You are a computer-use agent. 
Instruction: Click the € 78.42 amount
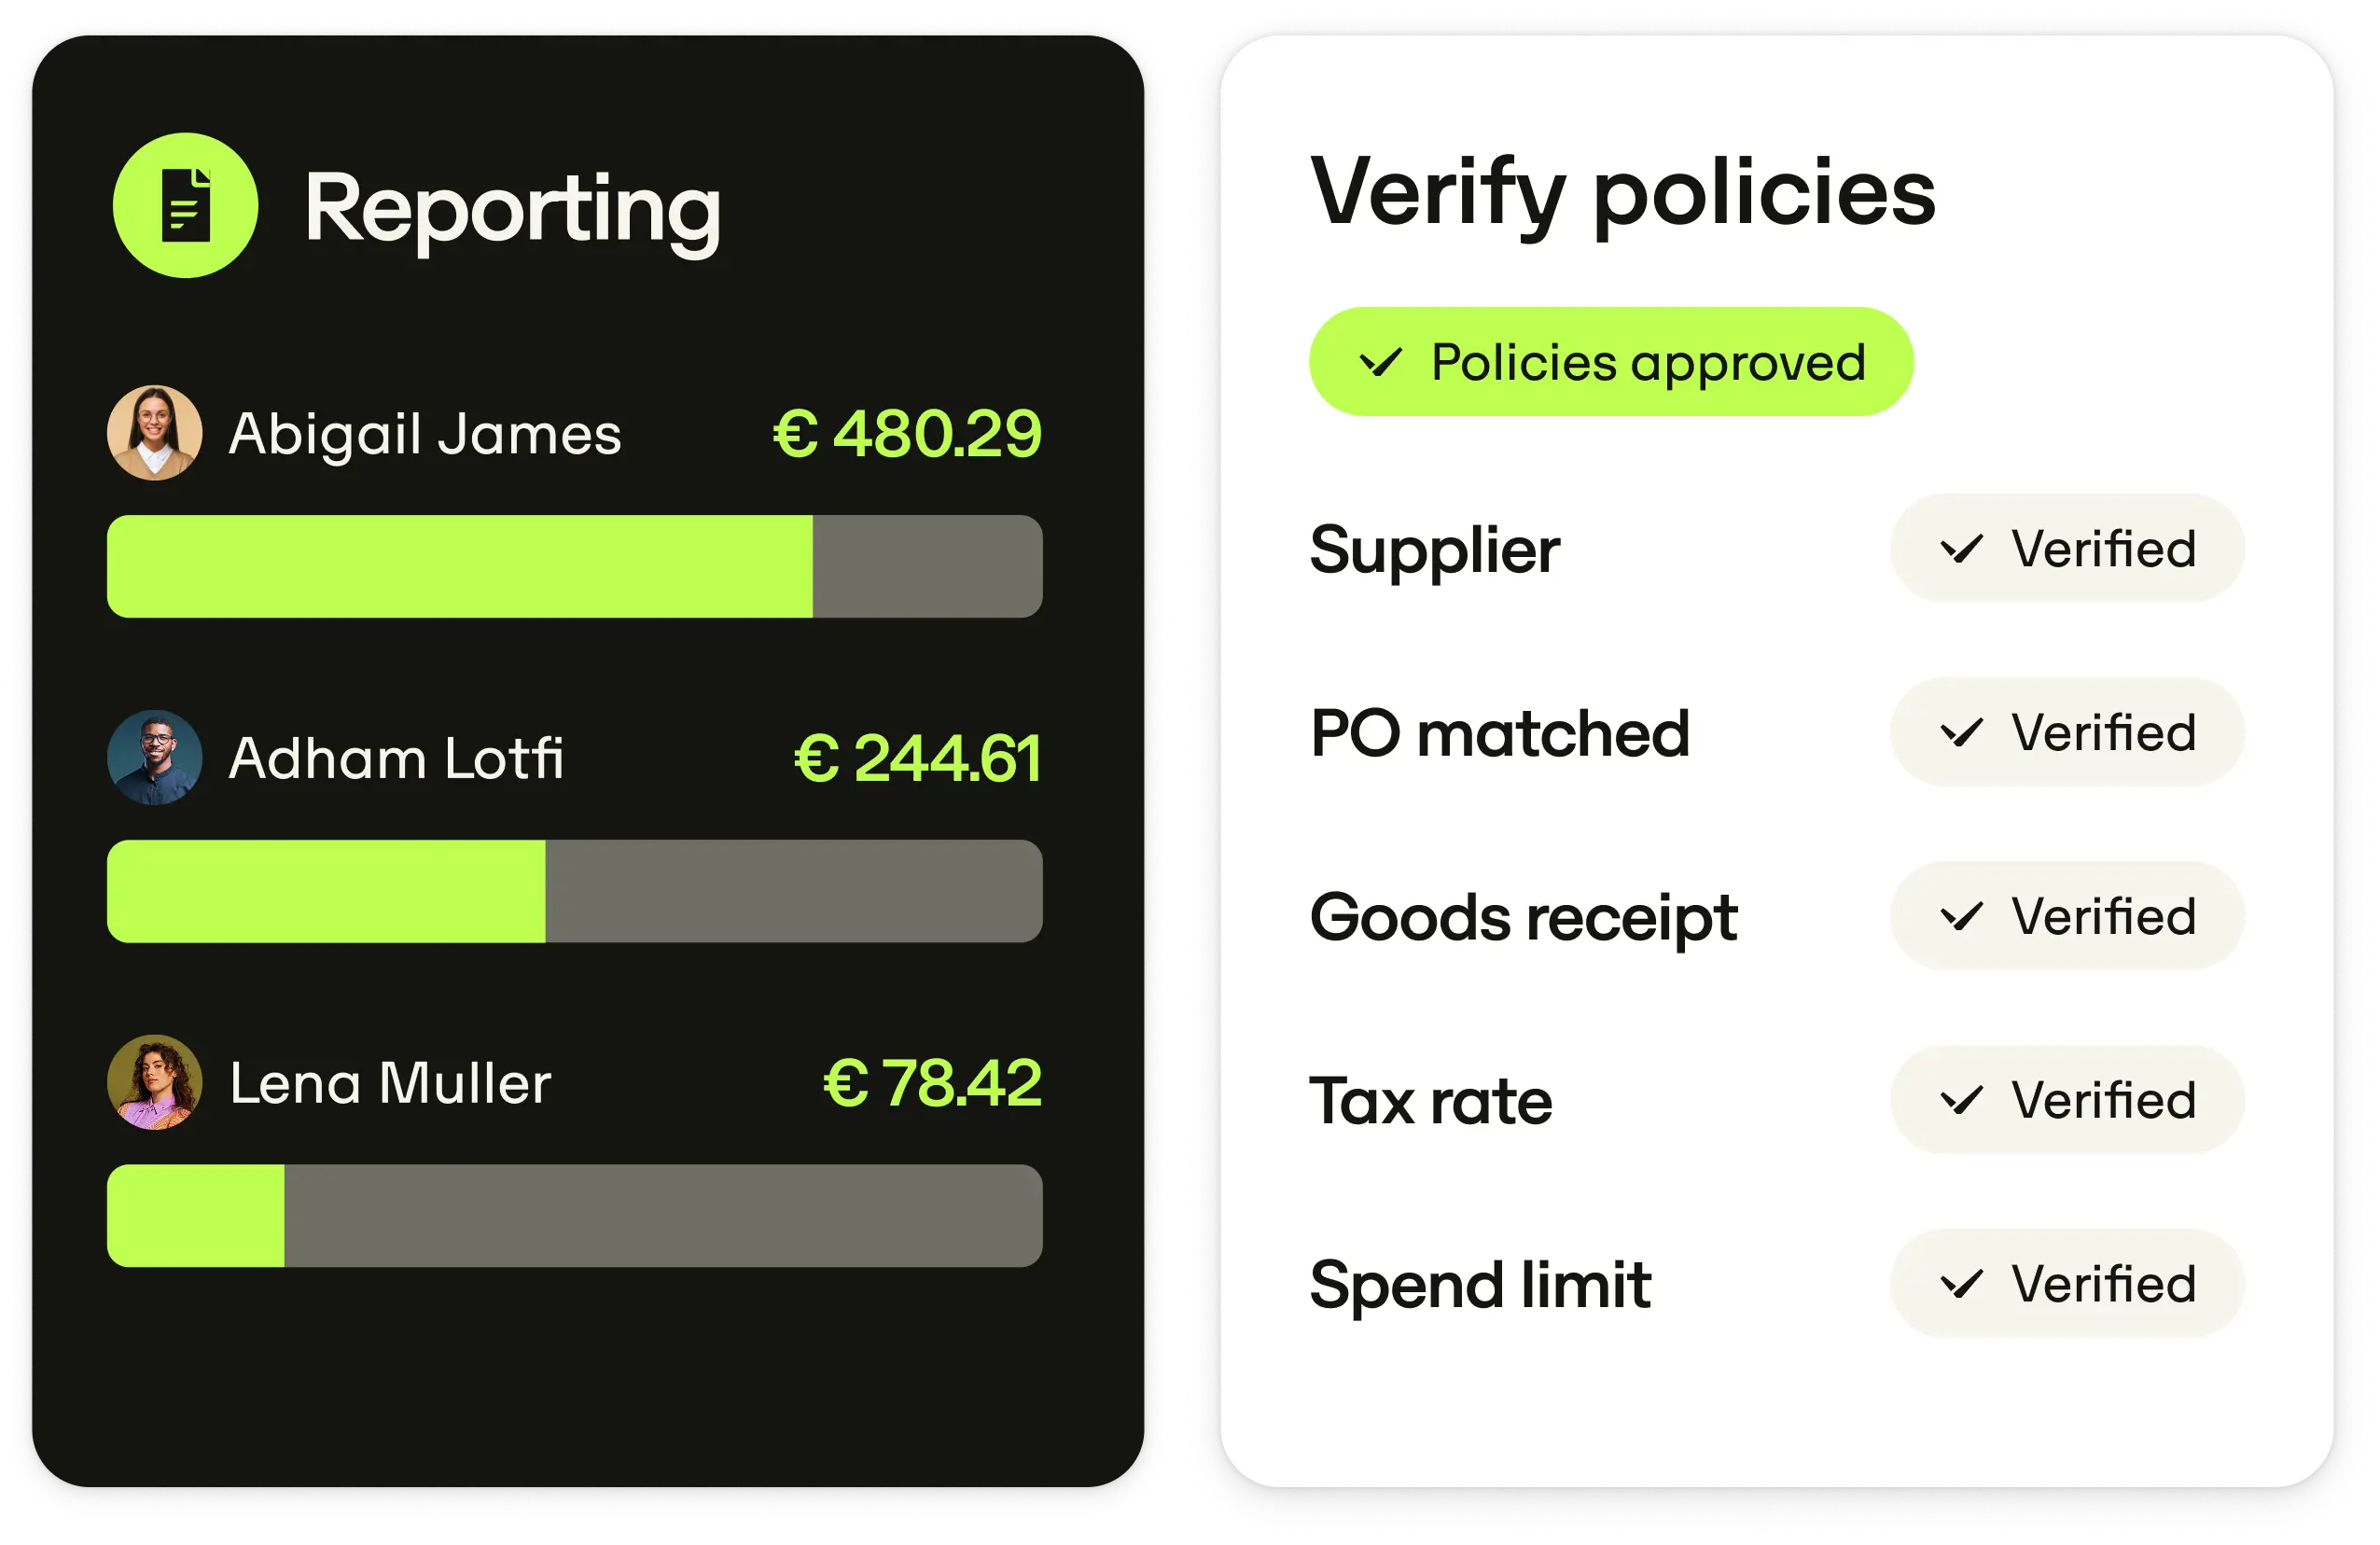coord(932,1083)
